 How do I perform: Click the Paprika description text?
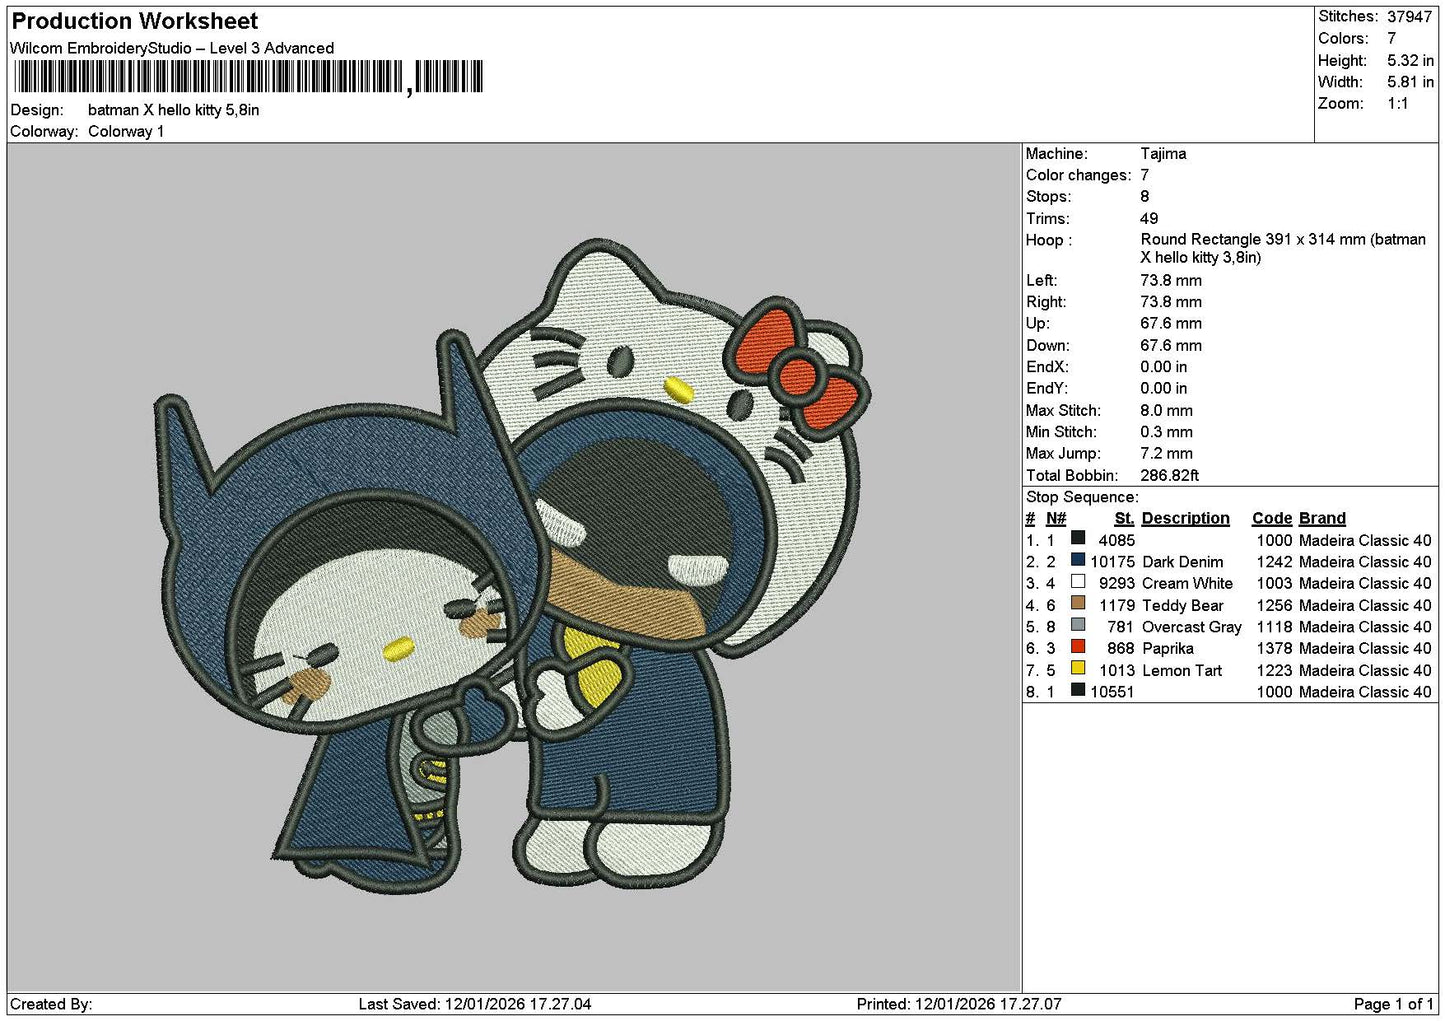pyautogui.click(x=1168, y=649)
